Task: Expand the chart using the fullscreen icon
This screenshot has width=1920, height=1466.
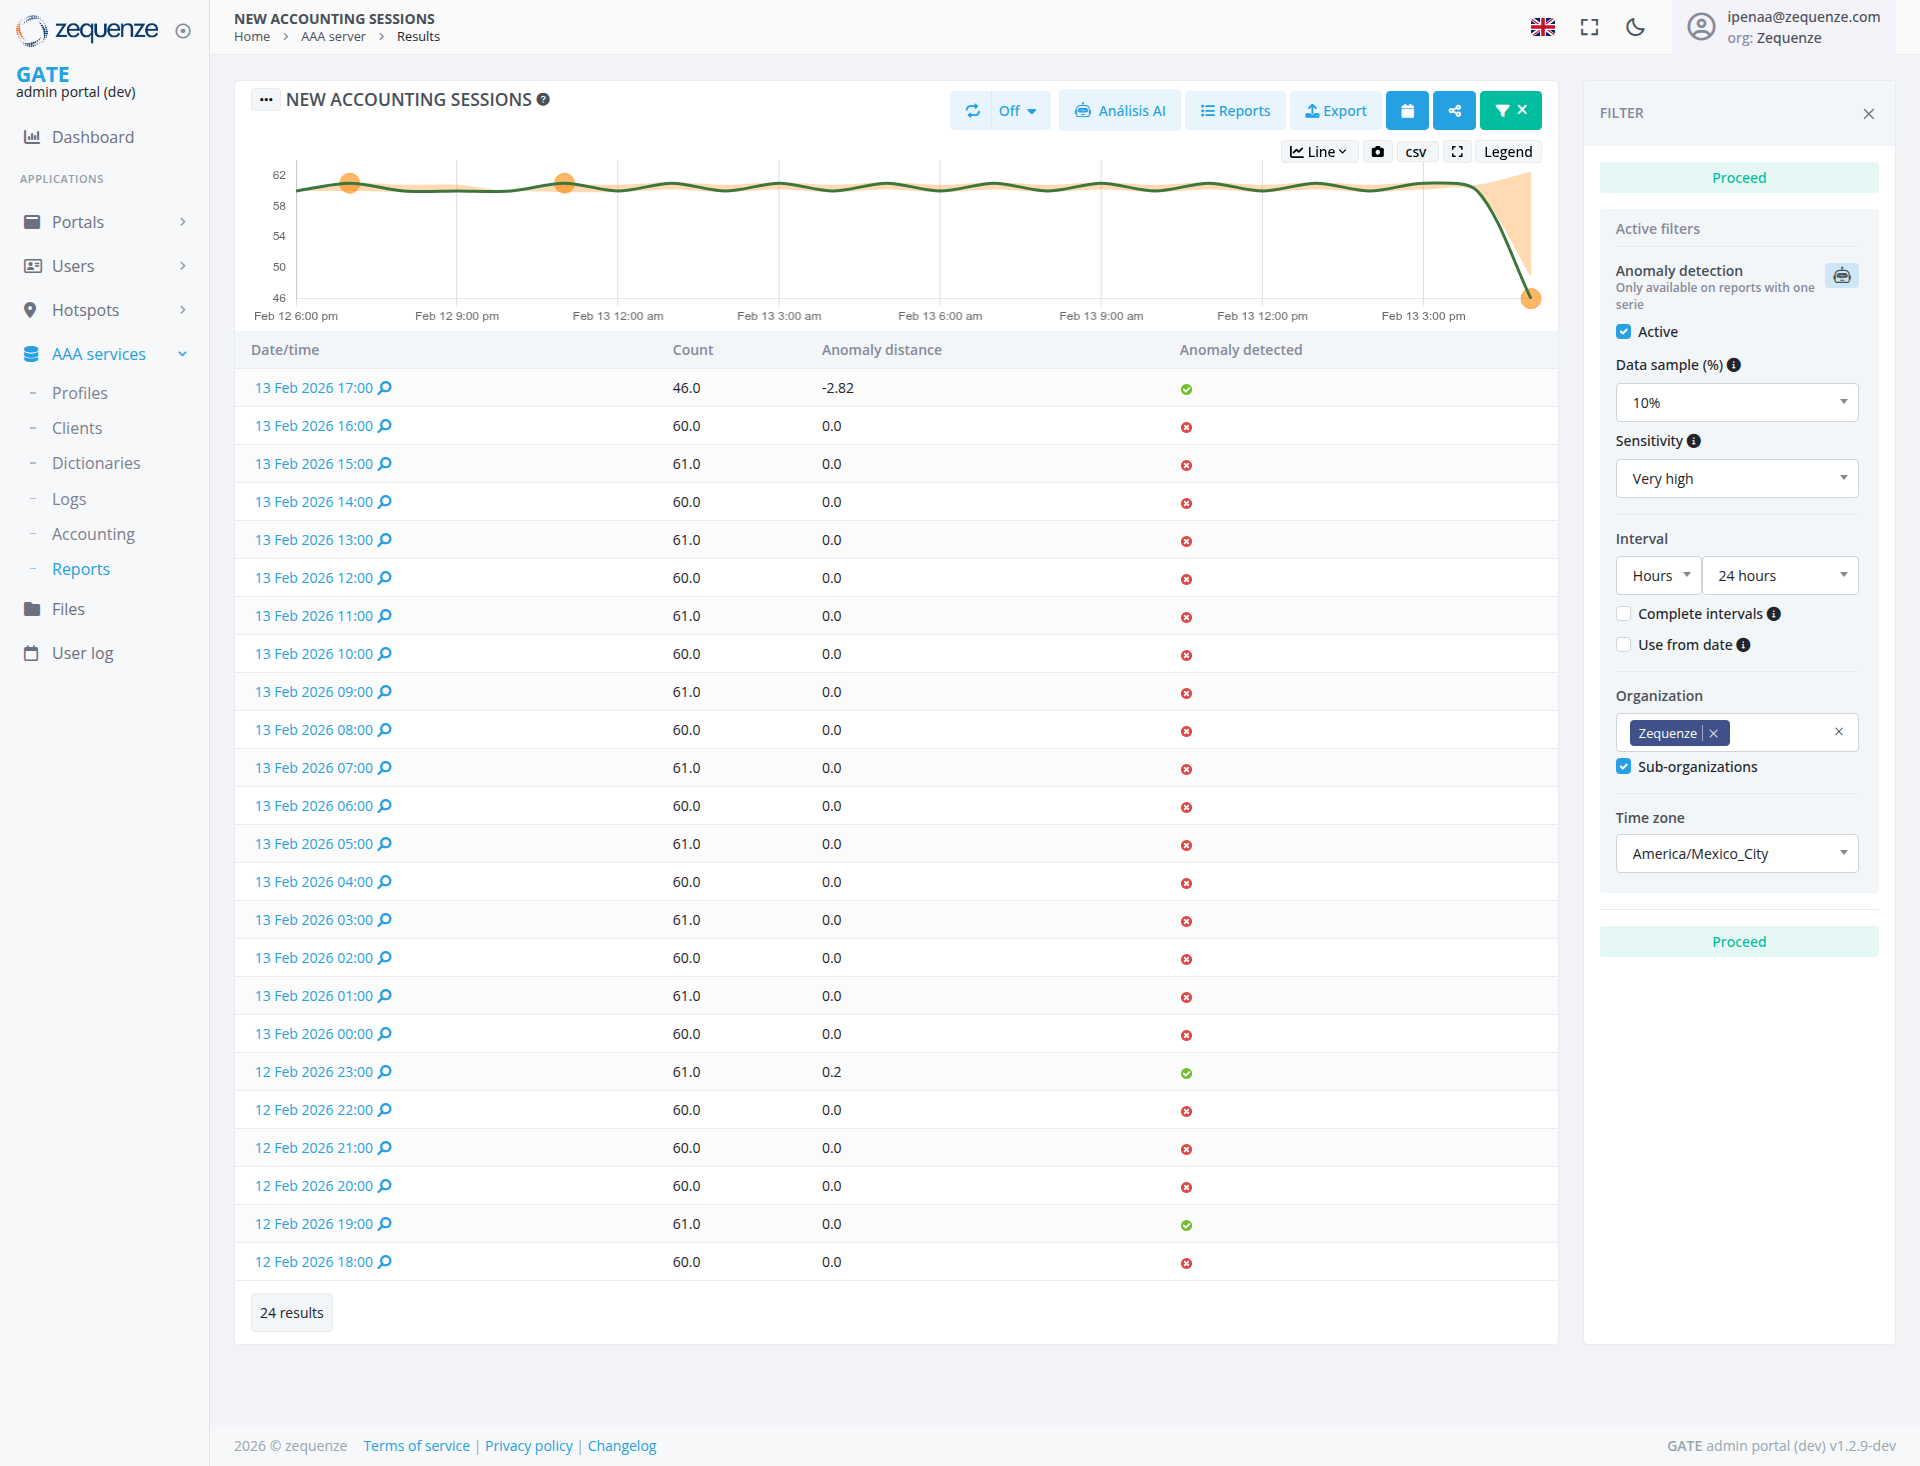Action: [1457, 151]
